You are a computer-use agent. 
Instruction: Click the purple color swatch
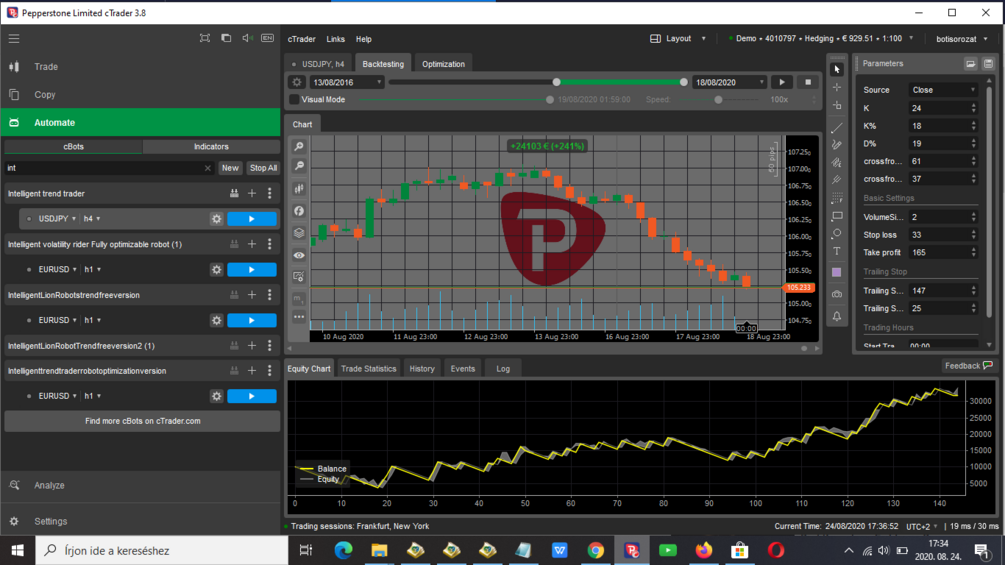point(837,272)
